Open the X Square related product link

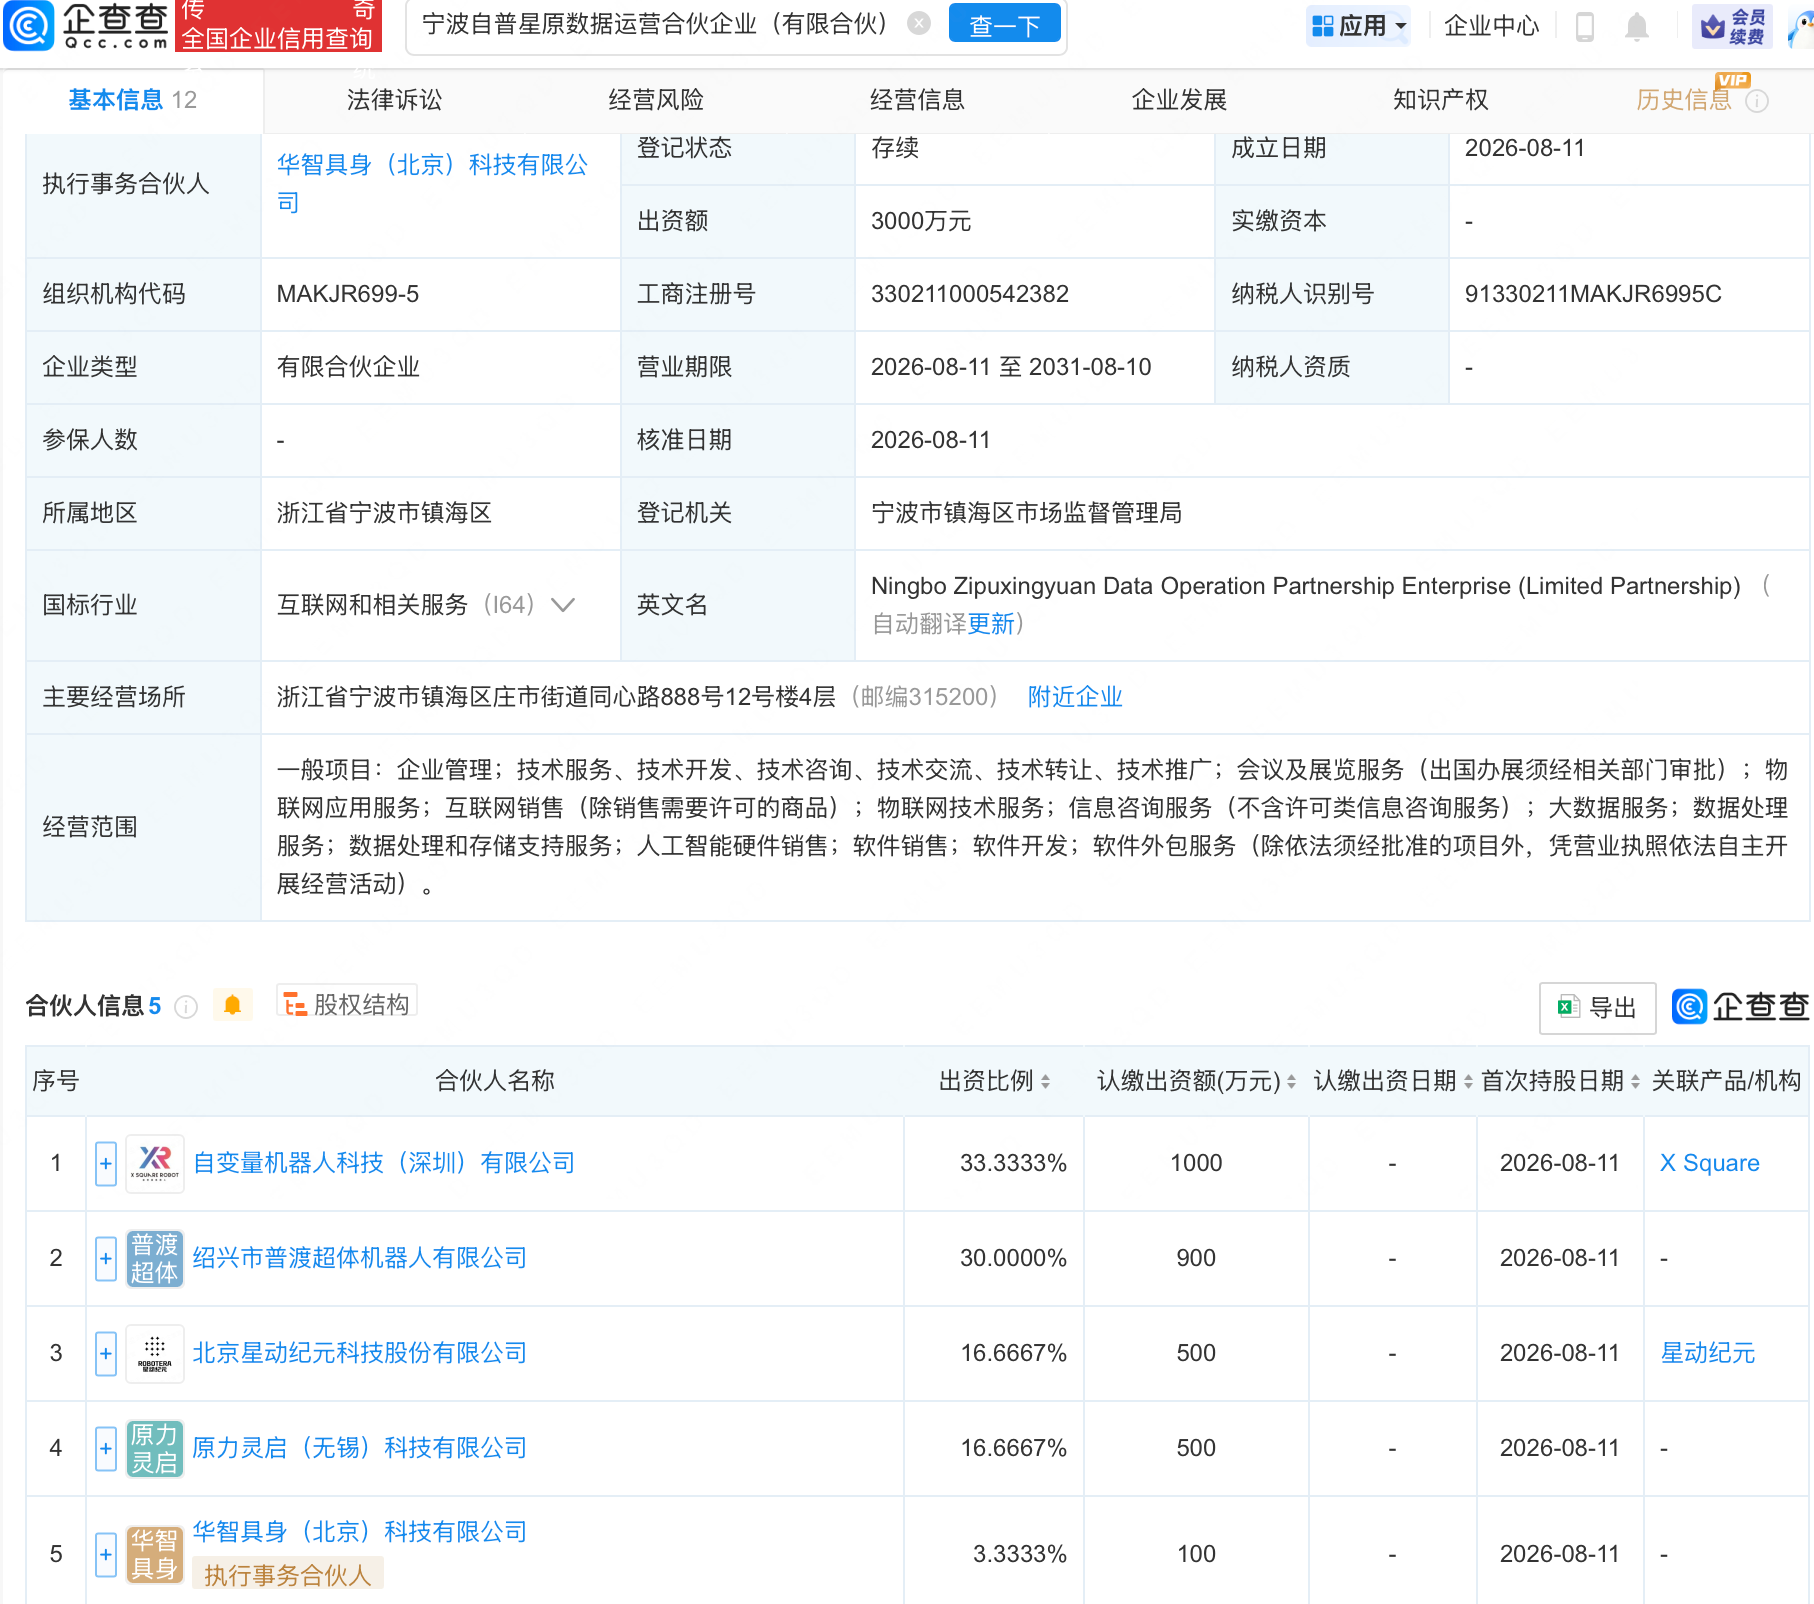(x=1710, y=1163)
